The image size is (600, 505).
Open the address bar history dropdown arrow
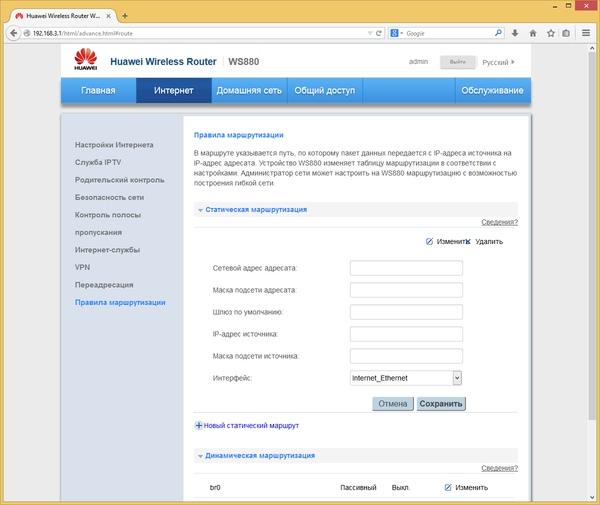(370, 33)
